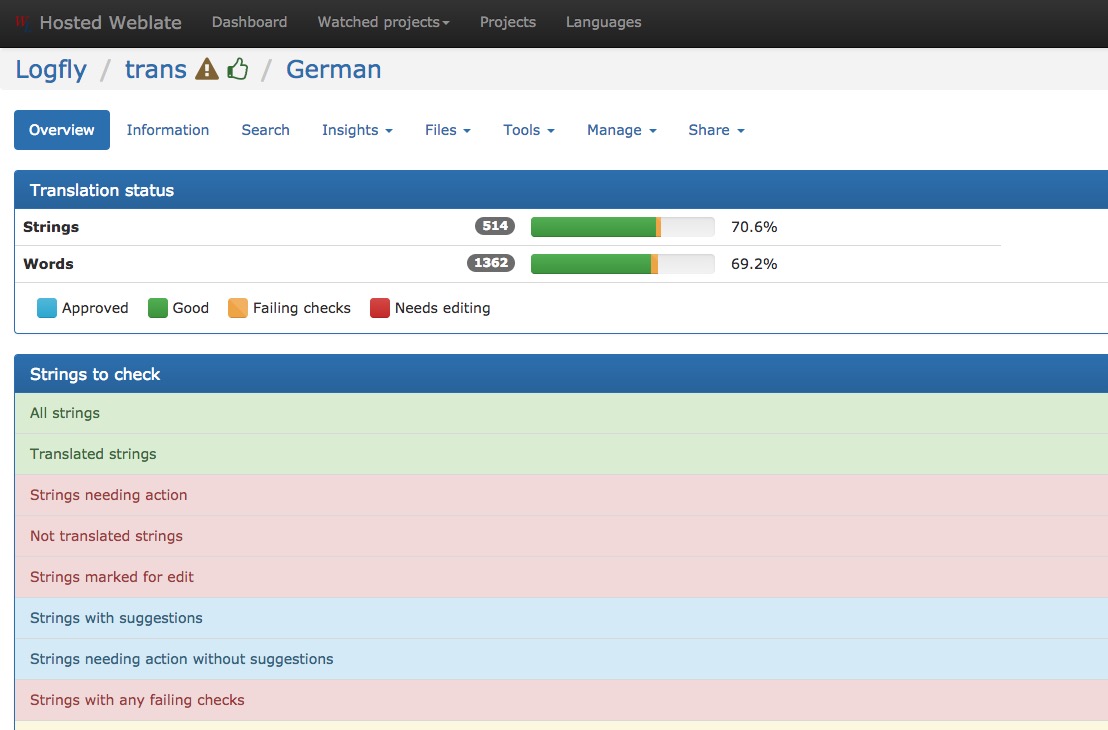Click the Strings progress bar
The image size is (1108, 730).
(623, 227)
